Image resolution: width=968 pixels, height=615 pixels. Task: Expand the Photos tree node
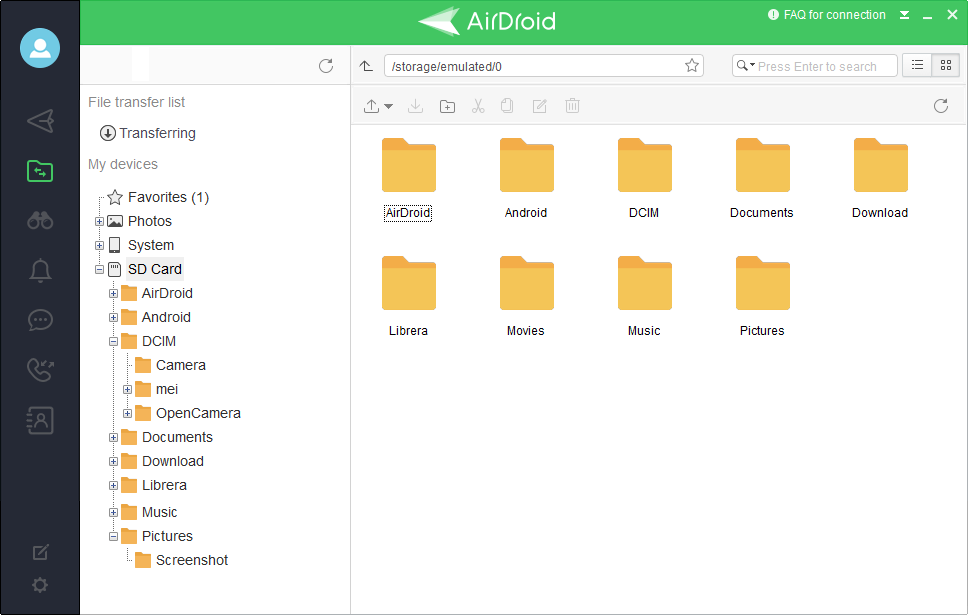click(99, 221)
